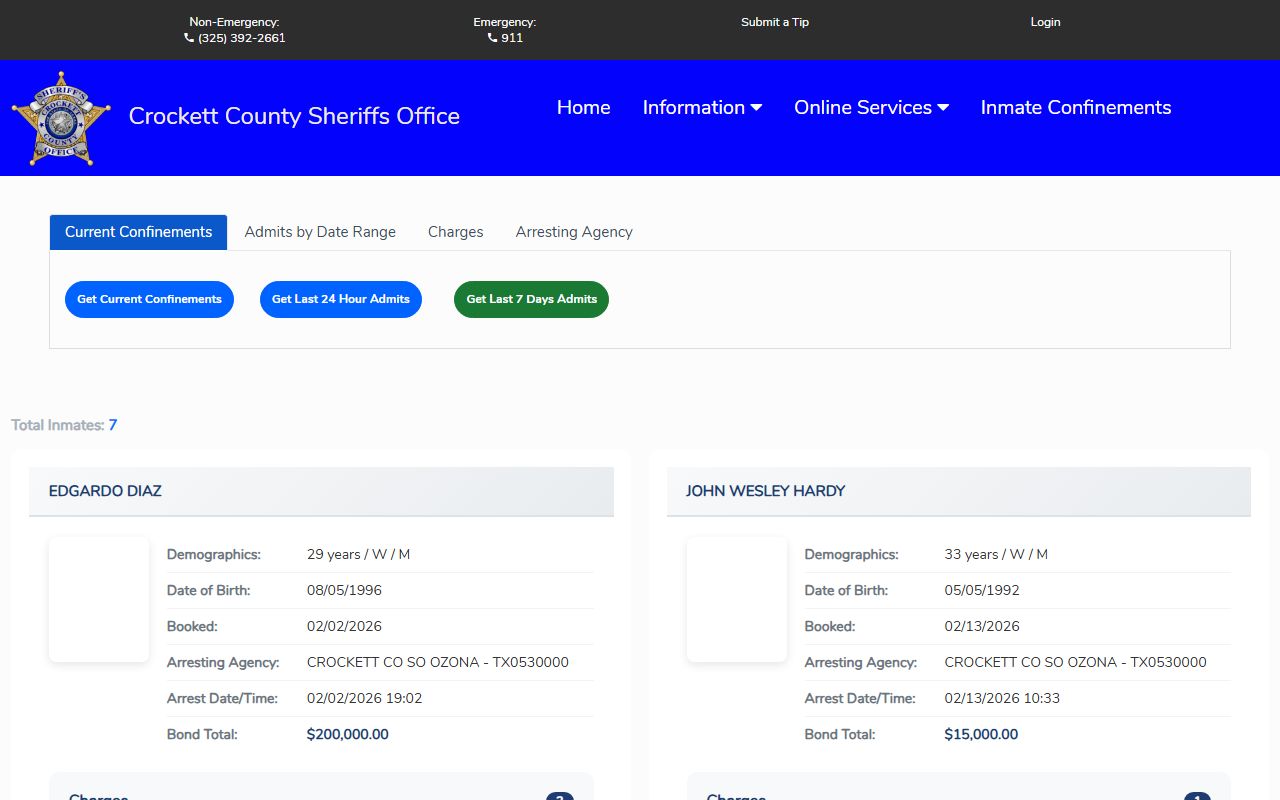Viewport: 1280px width, 800px height.
Task: Click date of birth 08/05/1996
Action: coord(344,590)
